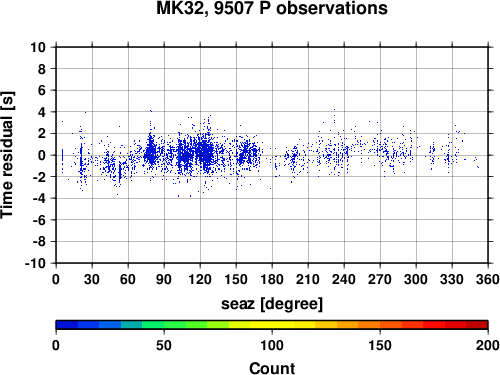Click the dense data cluster near seaz 80
The height and width of the screenshot is (375, 500).
pos(151,153)
